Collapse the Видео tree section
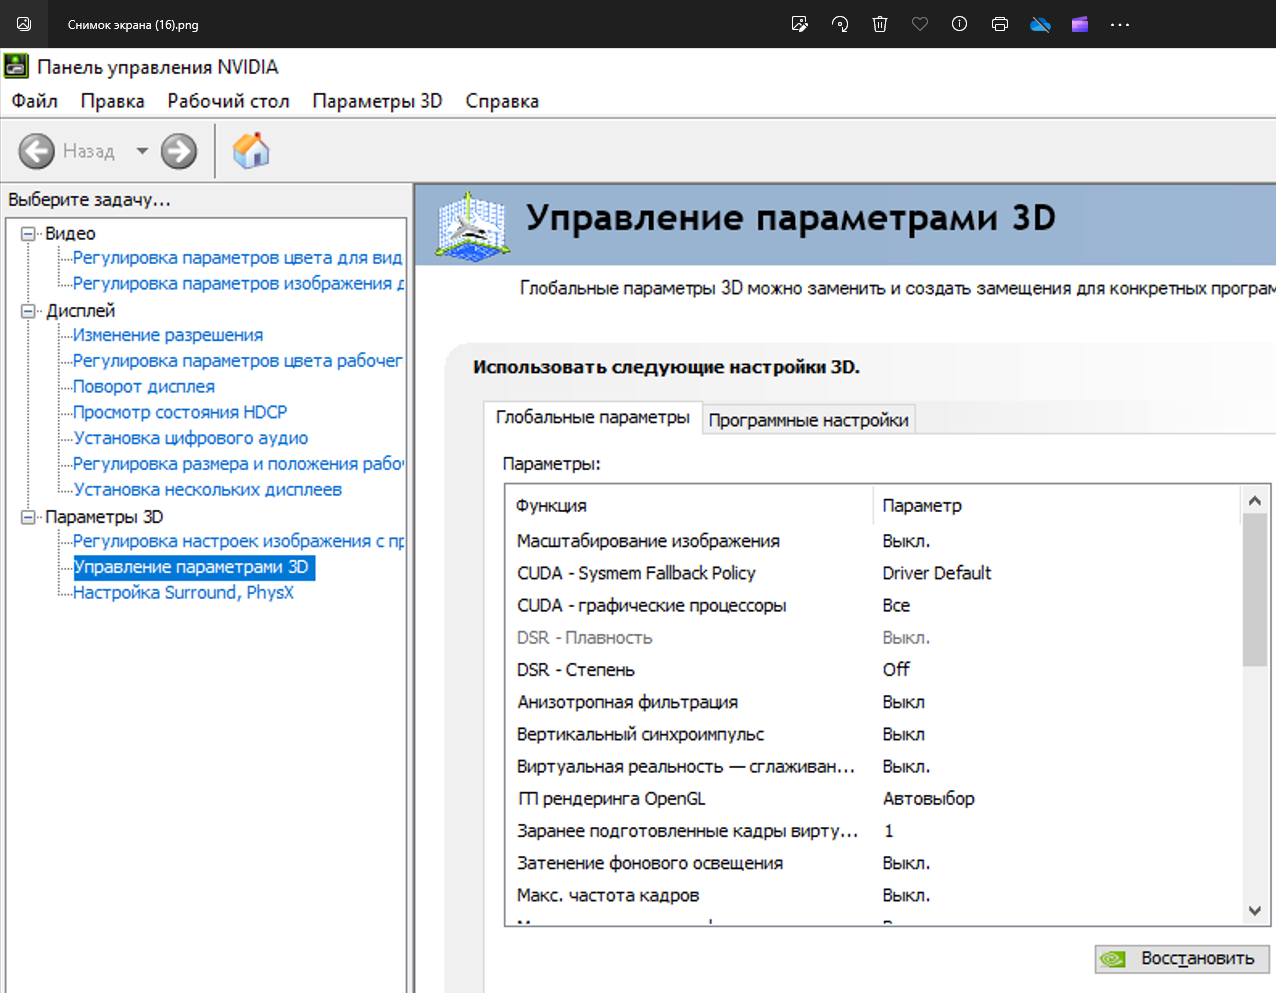Image resolution: width=1276 pixels, height=993 pixels. (29, 234)
